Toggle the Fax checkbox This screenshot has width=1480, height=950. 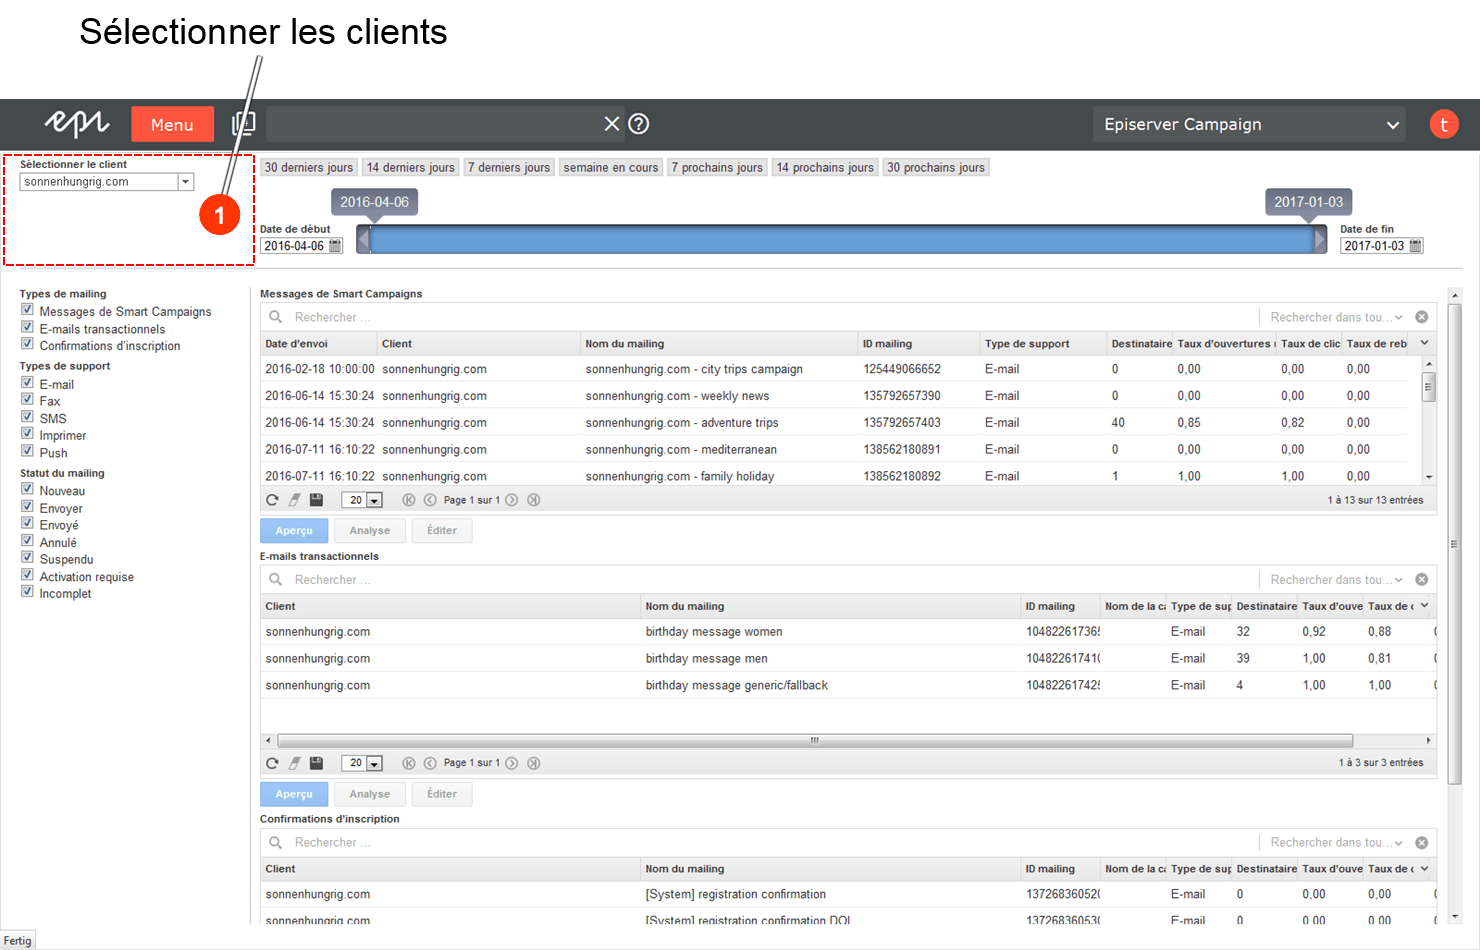(x=27, y=400)
